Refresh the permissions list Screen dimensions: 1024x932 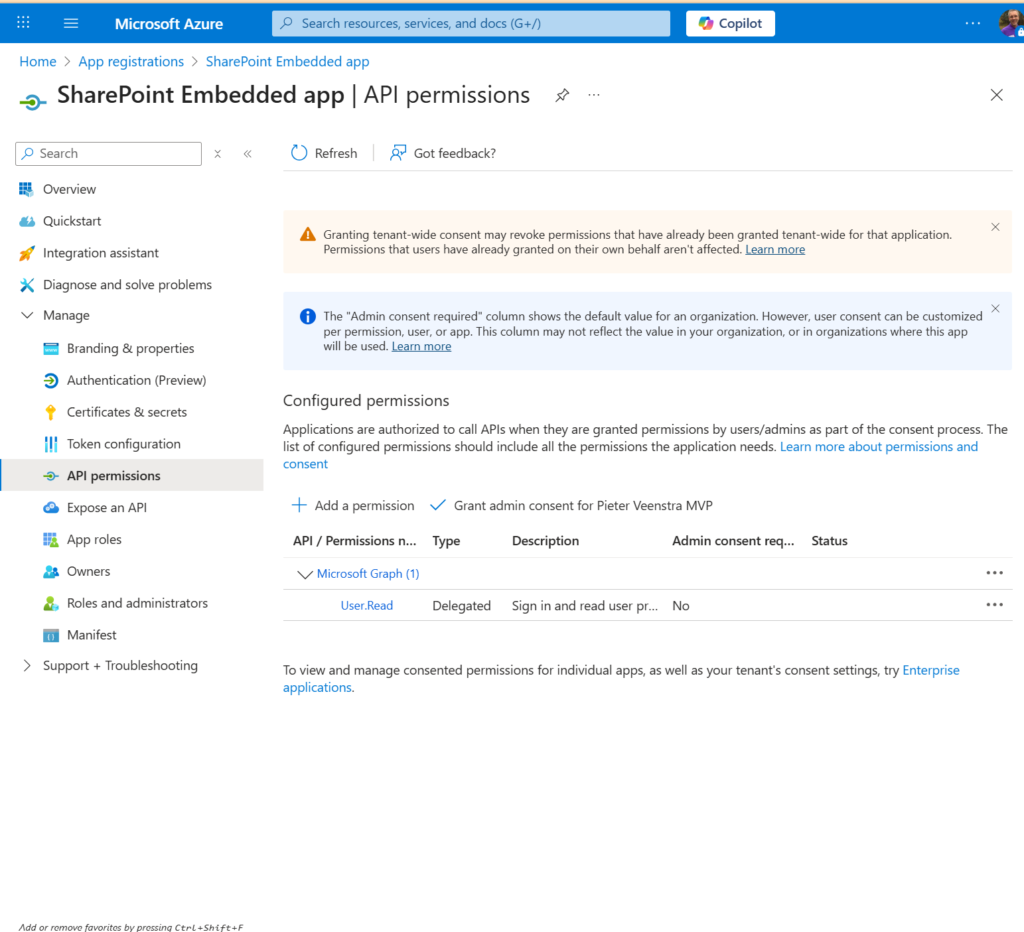(324, 153)
